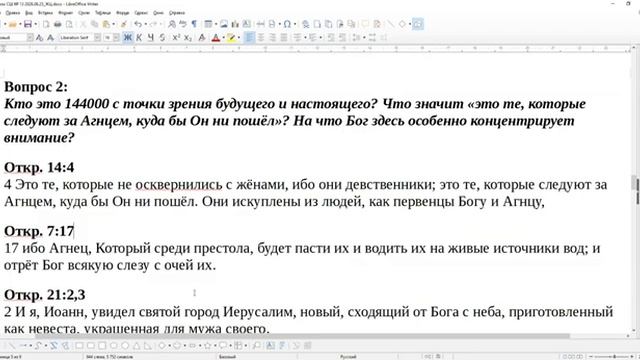Open the Таблица menu

[x=103, y=13]
